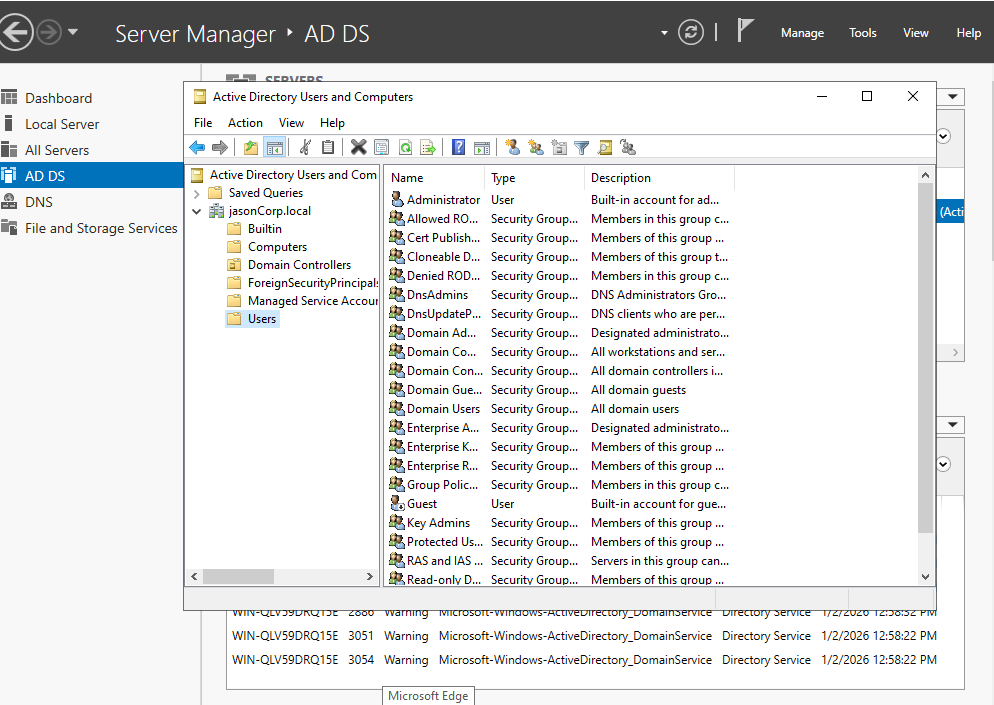Open the Tools menu in Server Manager

click(861, 32)
